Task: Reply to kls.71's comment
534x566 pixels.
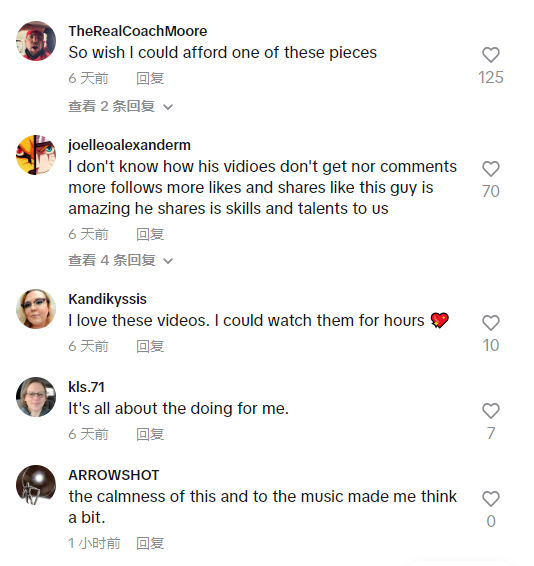Action: pyautogui.click(x=150, y=435)
